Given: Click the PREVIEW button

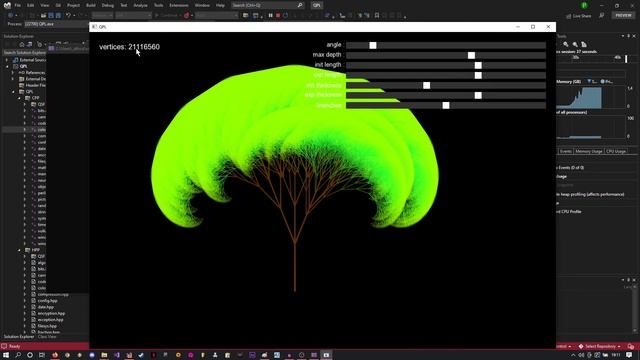Looking at the screenshot, I should [623, 15].
